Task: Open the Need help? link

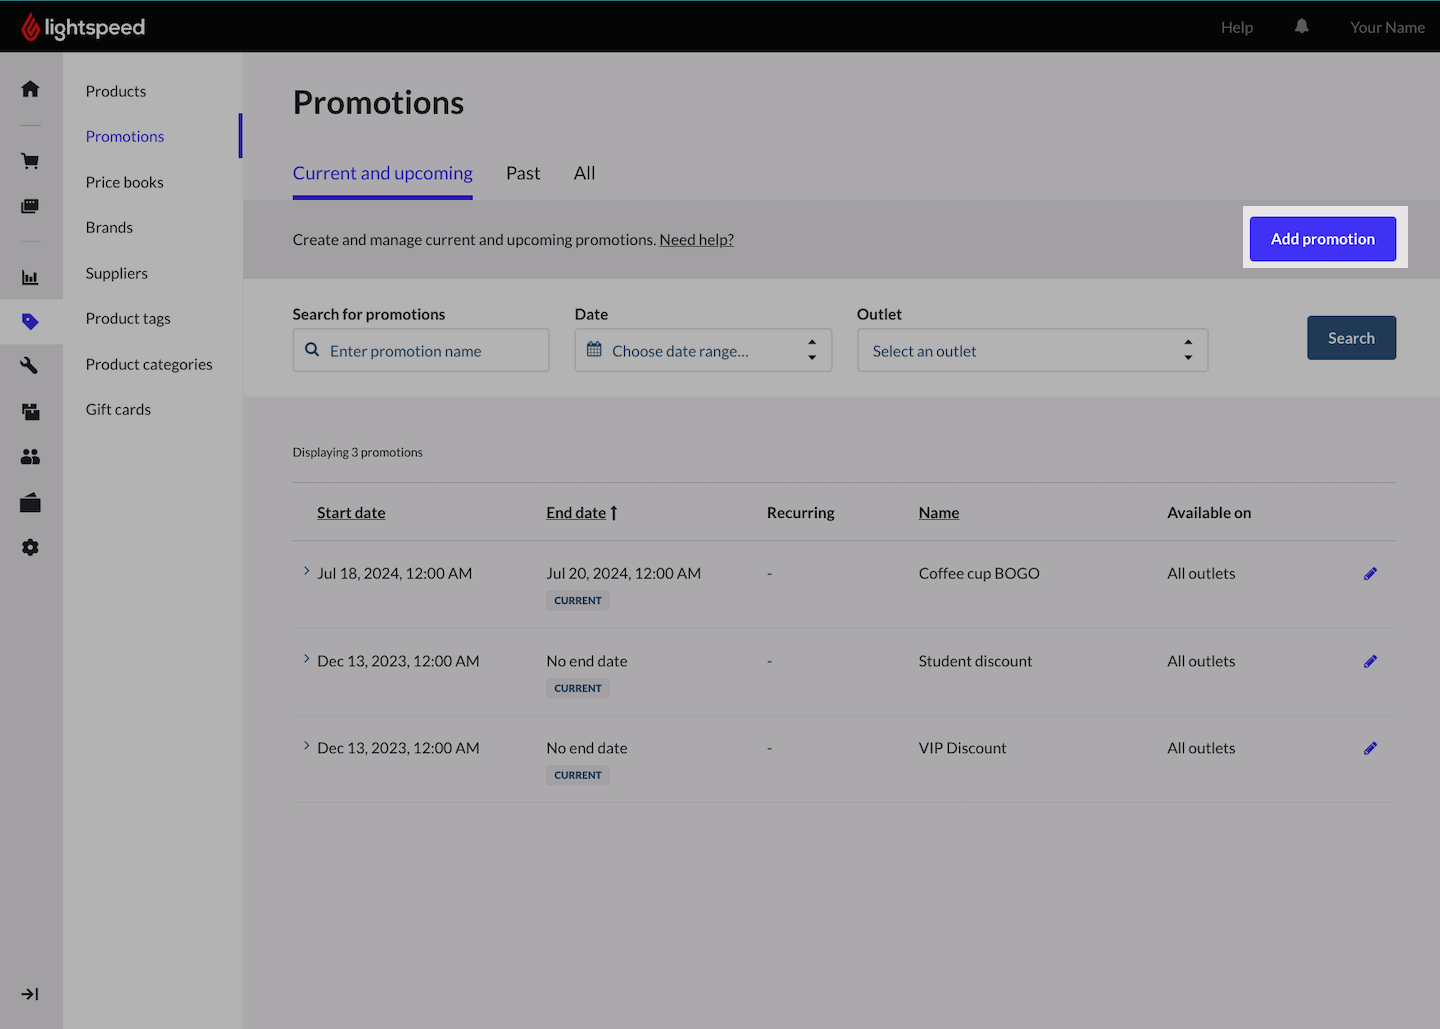Action: [696, 240]
